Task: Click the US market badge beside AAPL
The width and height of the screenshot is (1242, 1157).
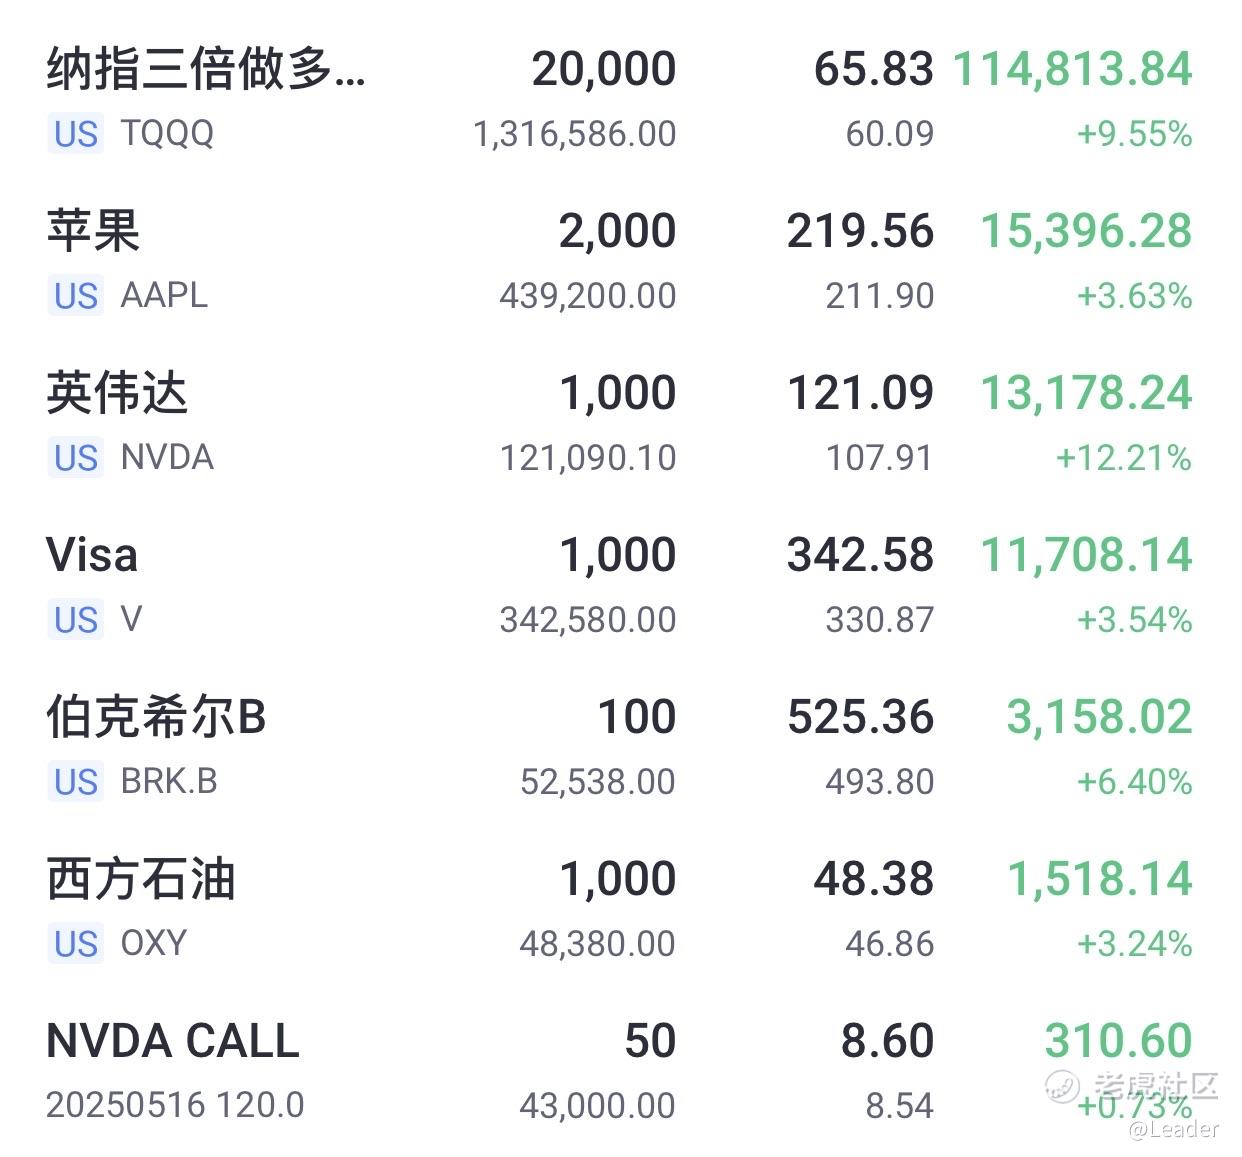Action: pyautogui.click(x=76, y=296)
